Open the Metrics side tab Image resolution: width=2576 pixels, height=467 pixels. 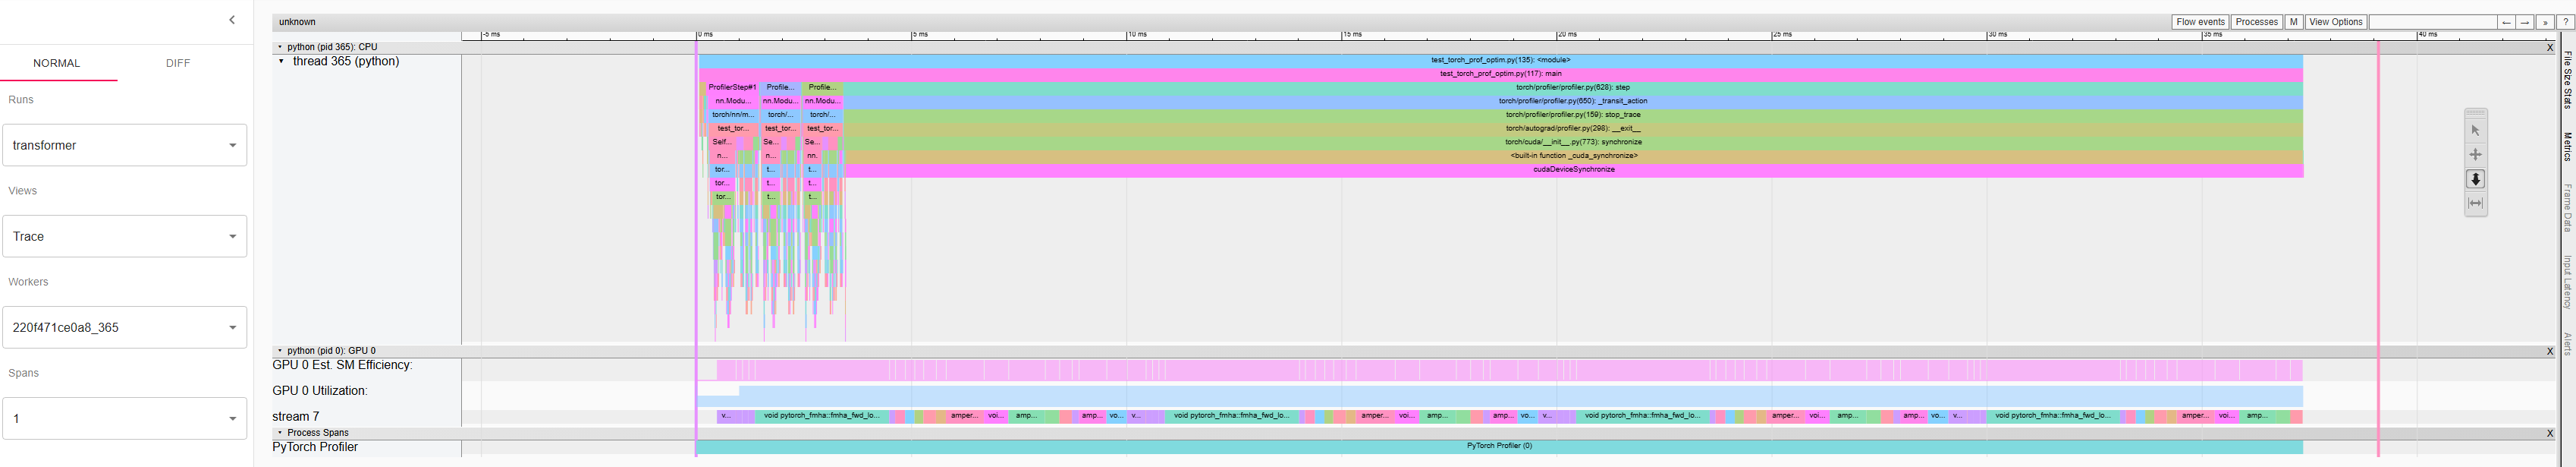2566,146
